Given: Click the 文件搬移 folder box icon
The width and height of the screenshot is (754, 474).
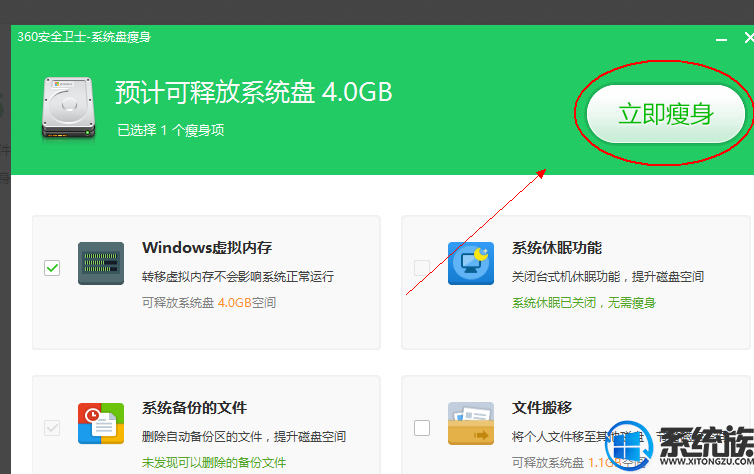Looking at the screenshot, I should click(x=471, y=423).
